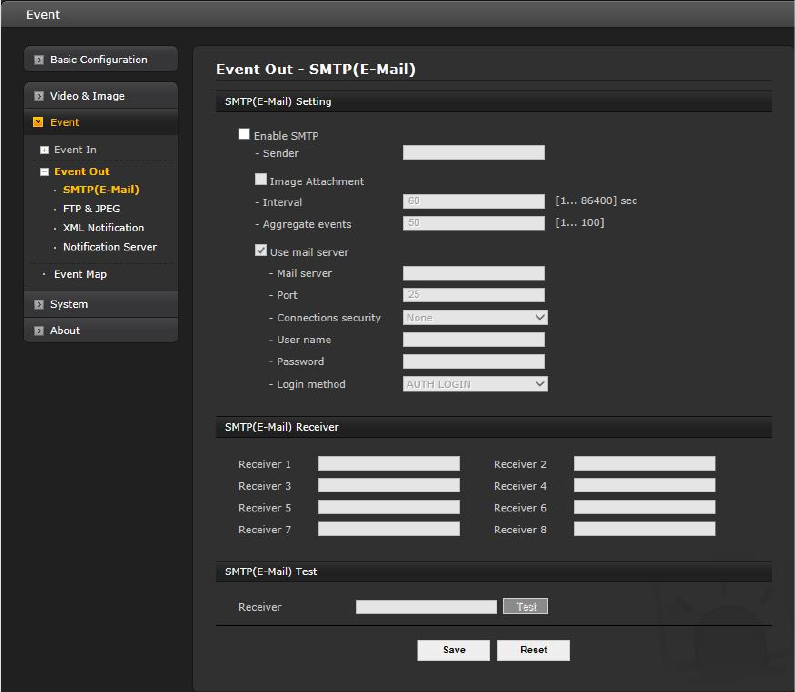The width and height of the screenshot is (795, 692).
Task: Open the Connections security dropdown
Action: (475, 318)
